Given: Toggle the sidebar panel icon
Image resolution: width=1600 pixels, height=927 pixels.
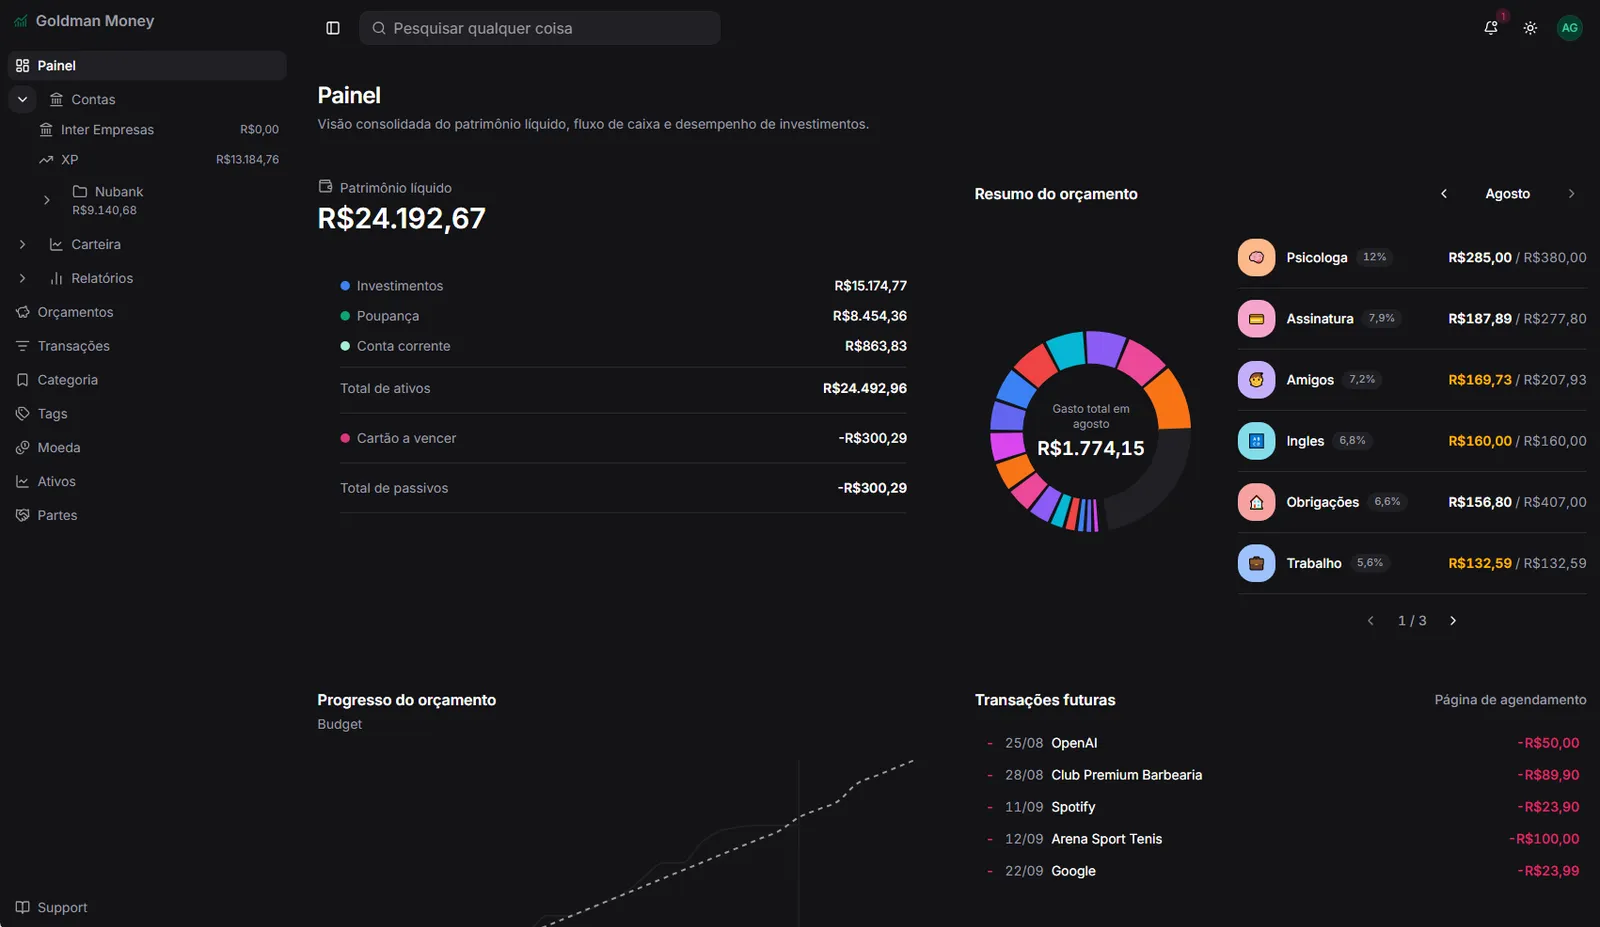Looking at the screenshot, I should 333,28.
